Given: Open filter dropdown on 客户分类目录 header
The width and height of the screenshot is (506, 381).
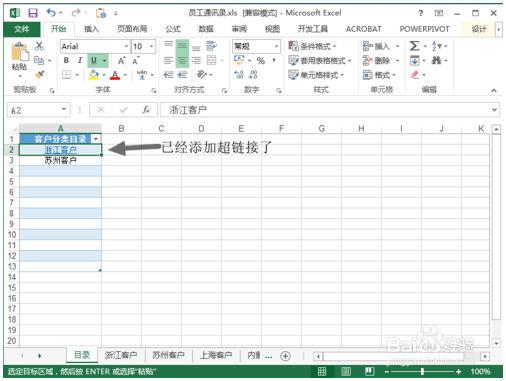Looking at the screenshot, I should (96, 139).
